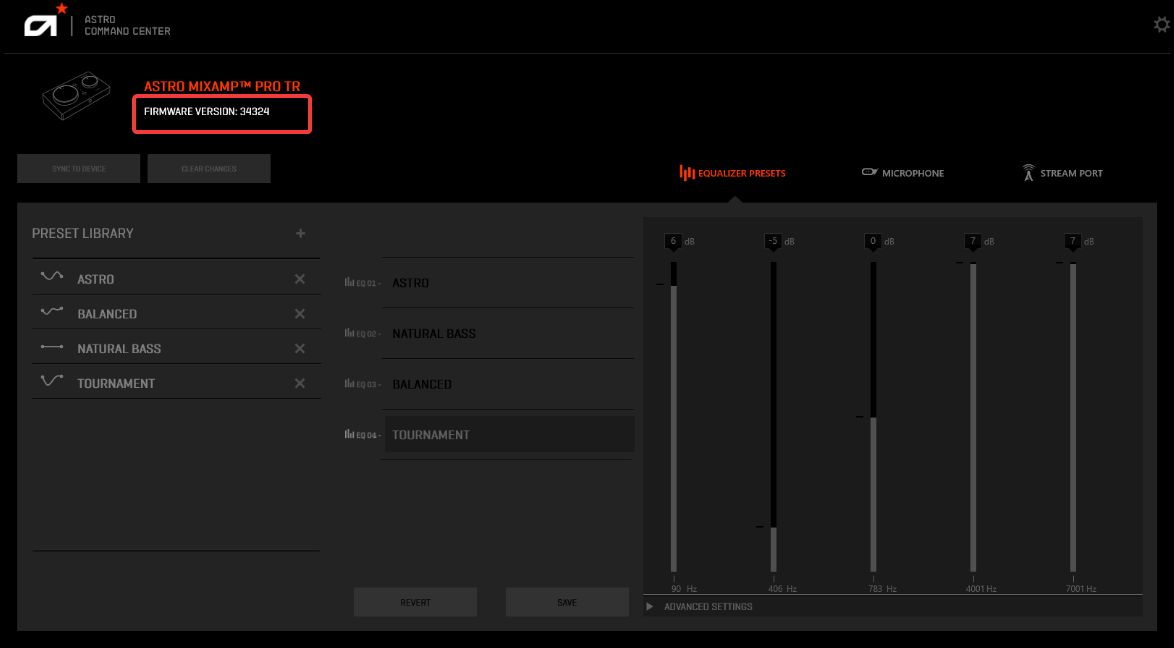Screen dimensions: 1174x648
Task: Delete the ASTRO preset from the library
Action: (x=299, y=279)
